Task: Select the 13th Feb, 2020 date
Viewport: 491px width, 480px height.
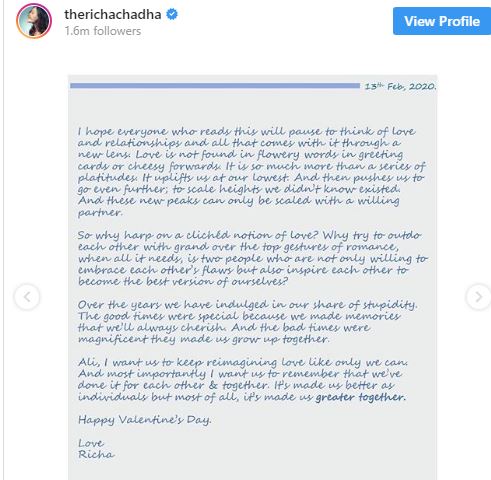Action: point(400,86)
